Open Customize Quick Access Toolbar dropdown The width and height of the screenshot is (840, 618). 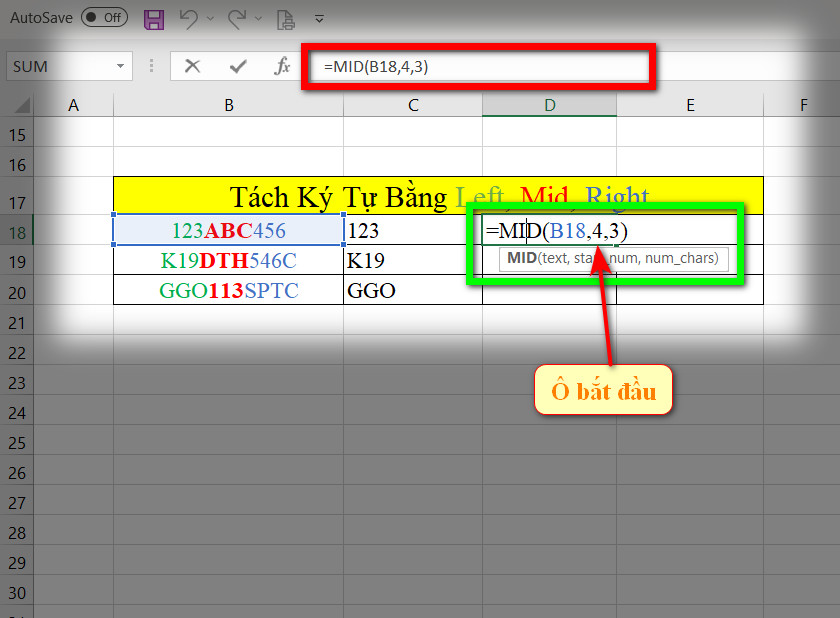click(x=319, y=19)
